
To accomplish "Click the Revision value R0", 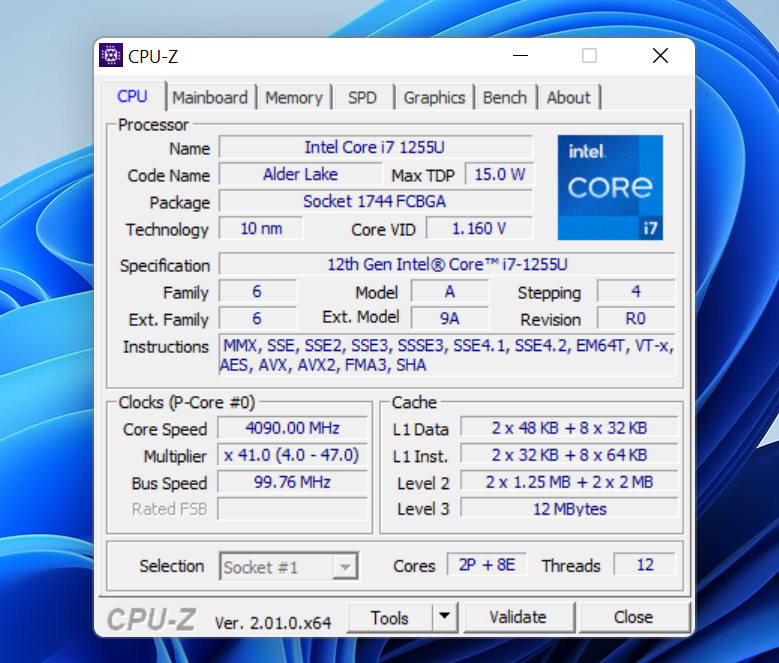I will point(636,318).
